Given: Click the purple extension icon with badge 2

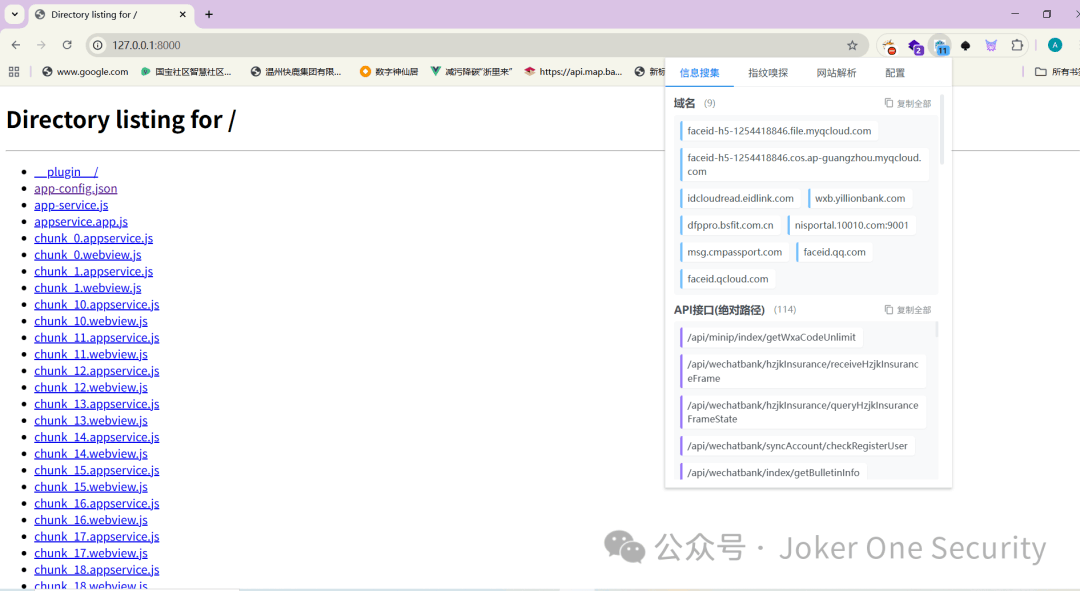Looking at the screenshot, I should [914, 46].
